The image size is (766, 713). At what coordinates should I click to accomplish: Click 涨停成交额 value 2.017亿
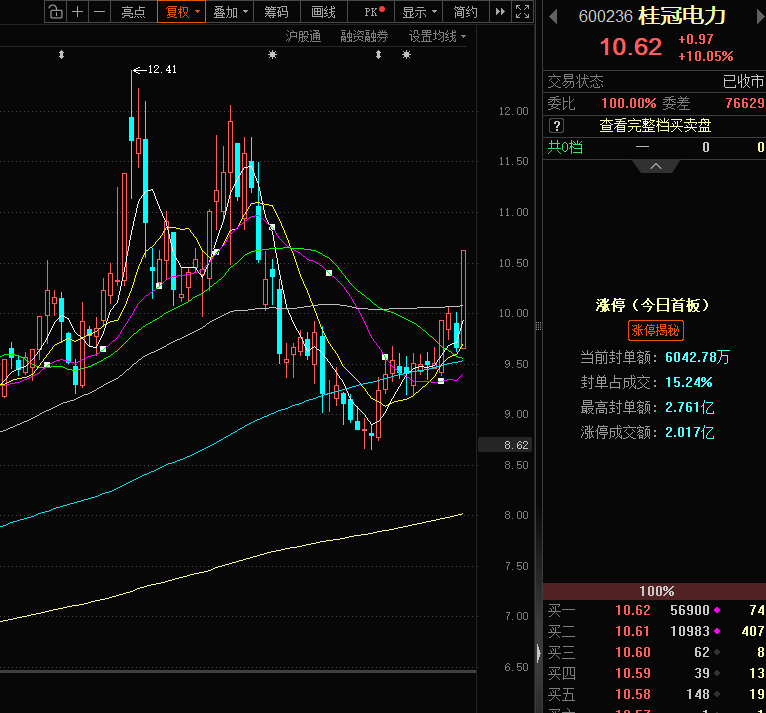click(689, 432)
